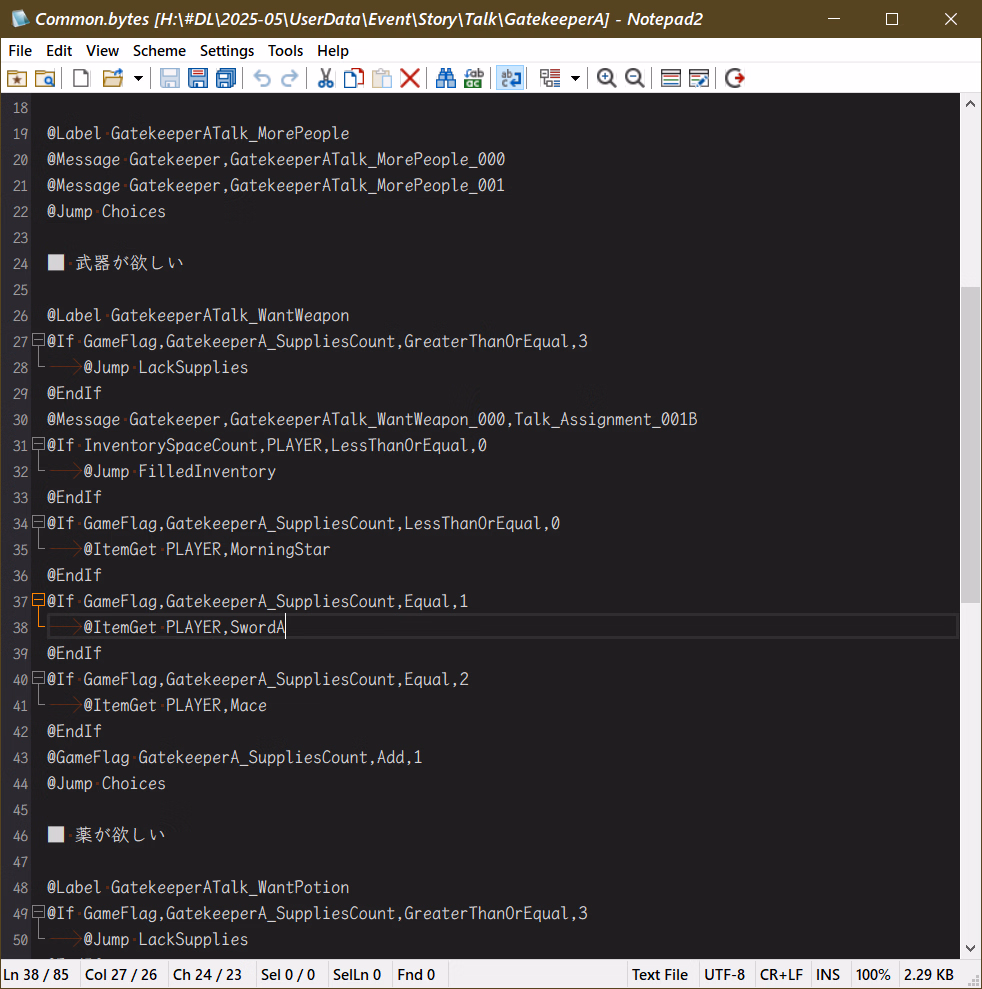Open the folding options dropdown arrow

tap(575, 78)
